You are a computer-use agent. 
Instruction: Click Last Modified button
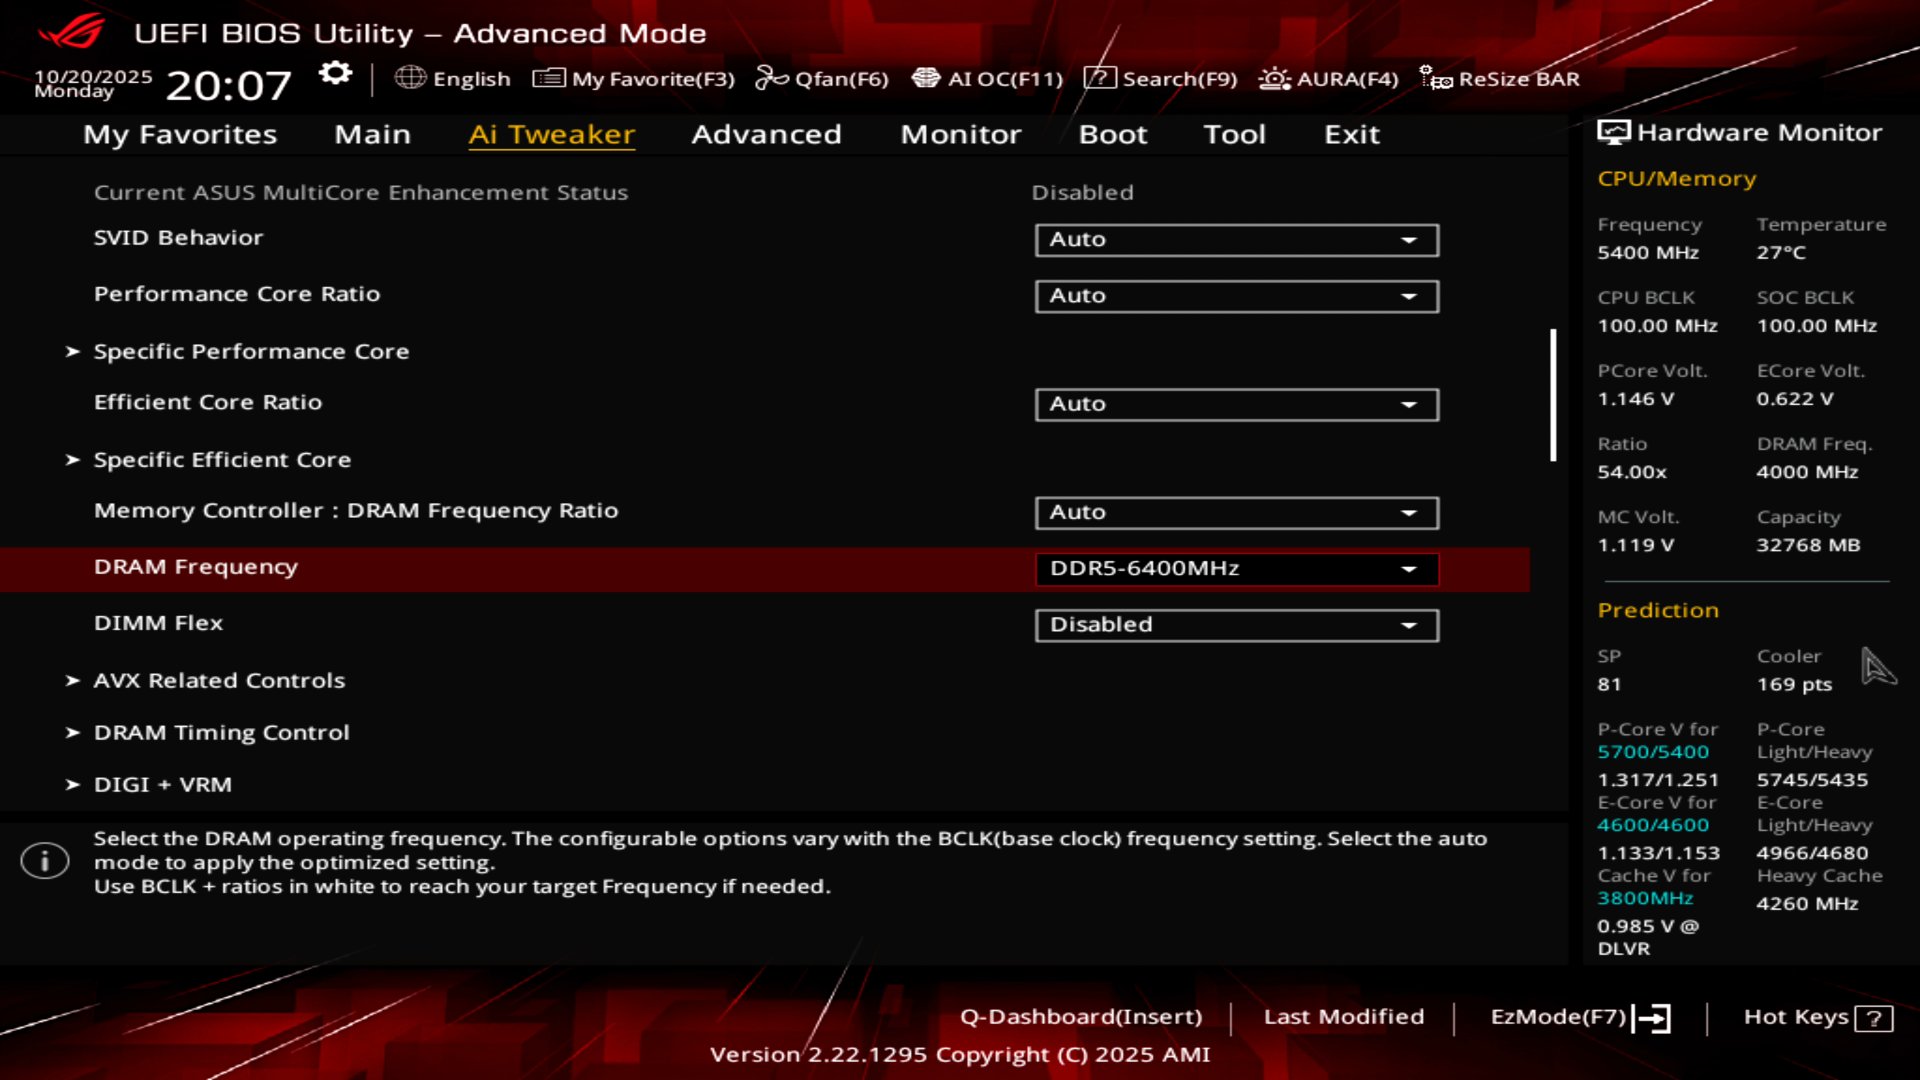1343,1017
